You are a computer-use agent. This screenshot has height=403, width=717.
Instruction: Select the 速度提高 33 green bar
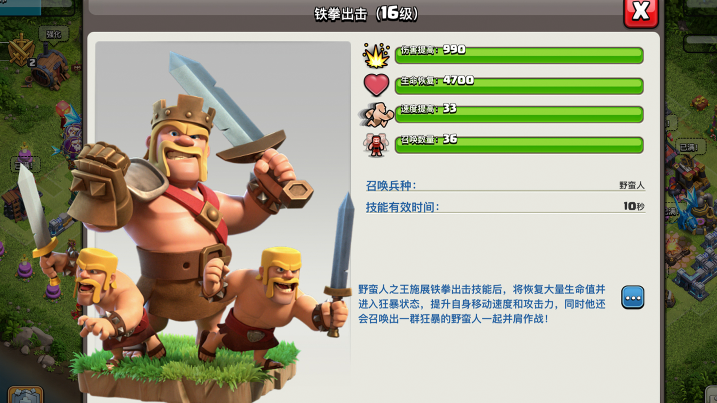(519, 114)
